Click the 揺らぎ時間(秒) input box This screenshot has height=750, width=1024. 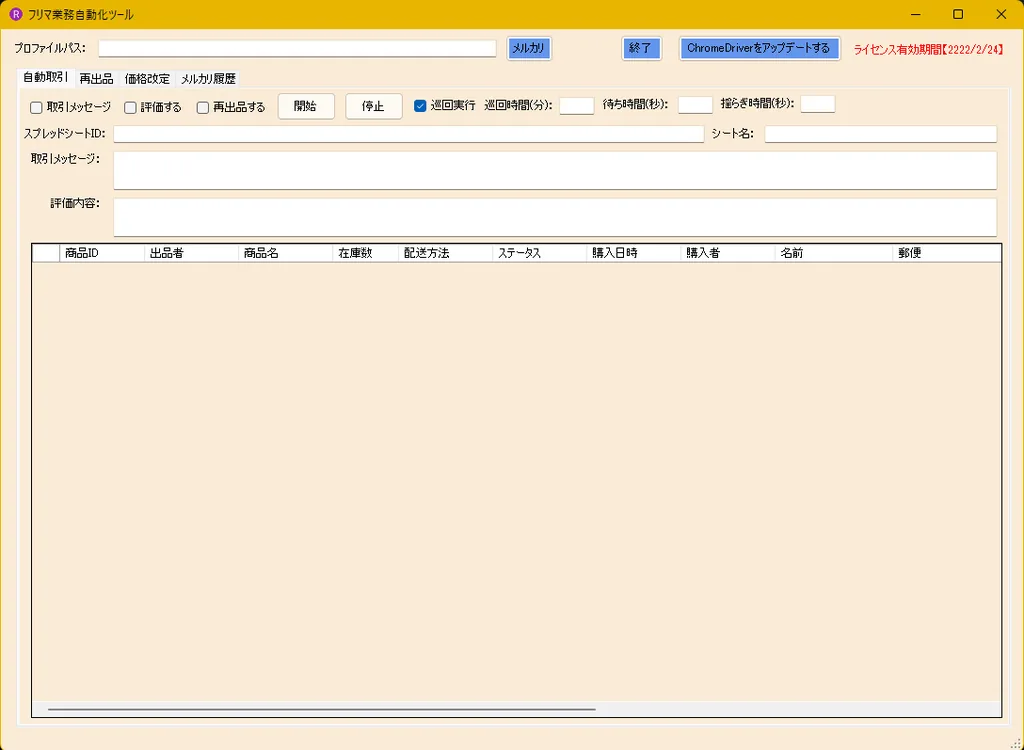point(818,104)
